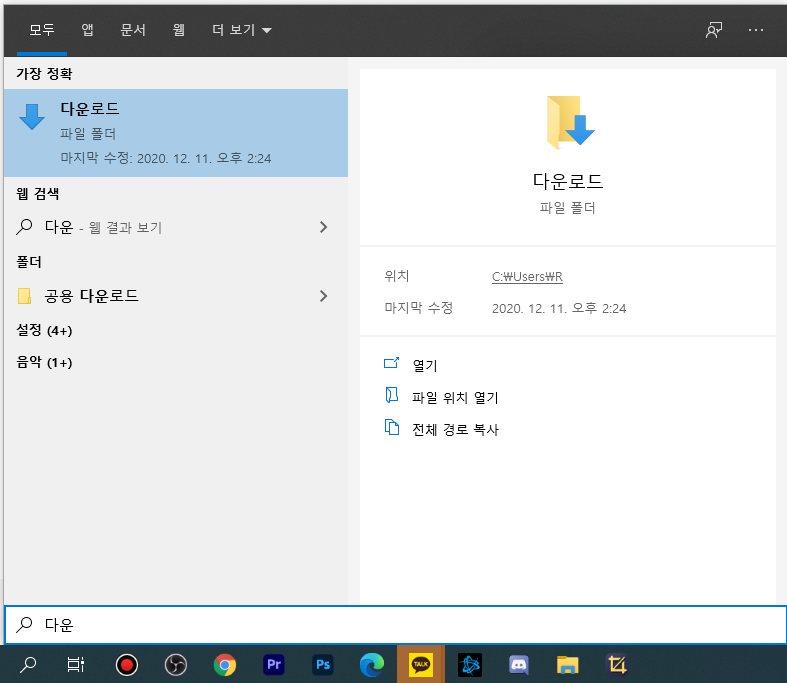Click the 파일 위치 열기 icon
Viewport: 787px width, 683px height.
coord(391,395)
